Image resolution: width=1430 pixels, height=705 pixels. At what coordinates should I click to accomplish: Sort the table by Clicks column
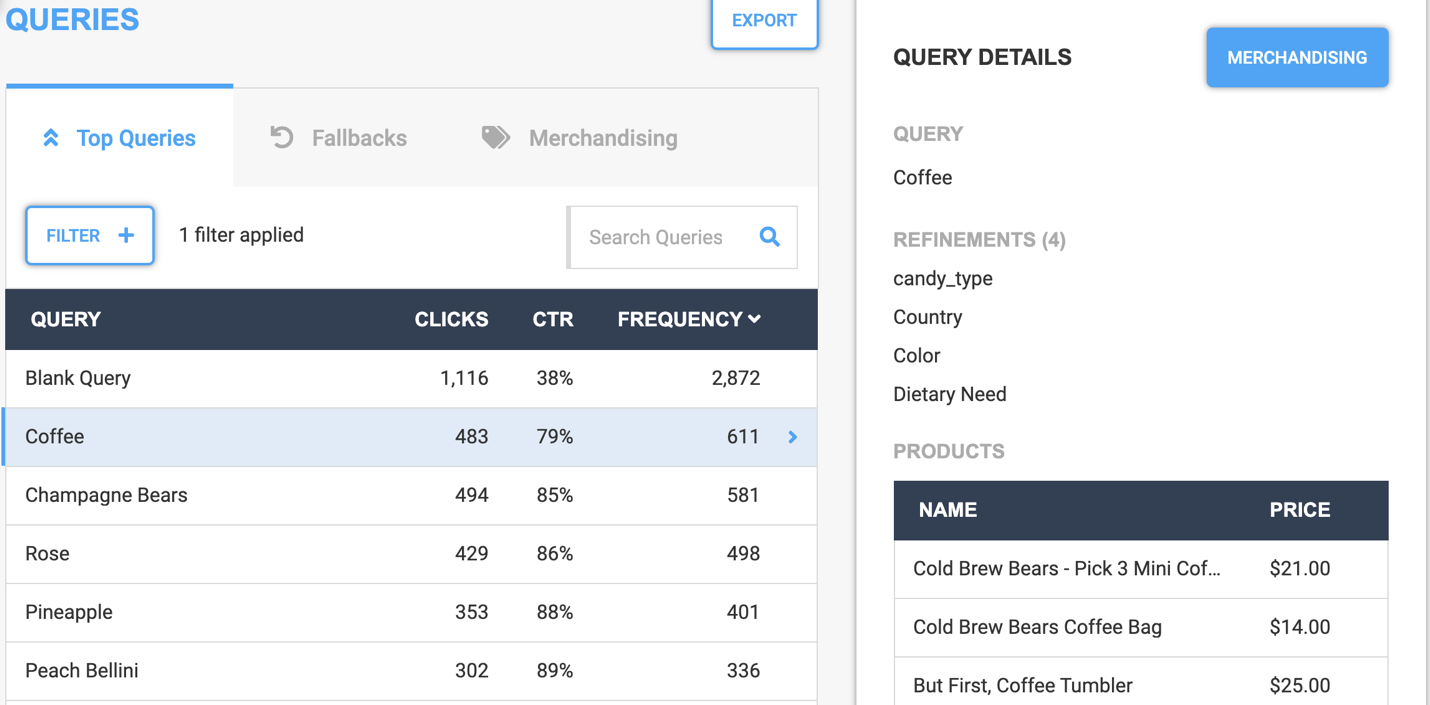(x=452, y=319)
